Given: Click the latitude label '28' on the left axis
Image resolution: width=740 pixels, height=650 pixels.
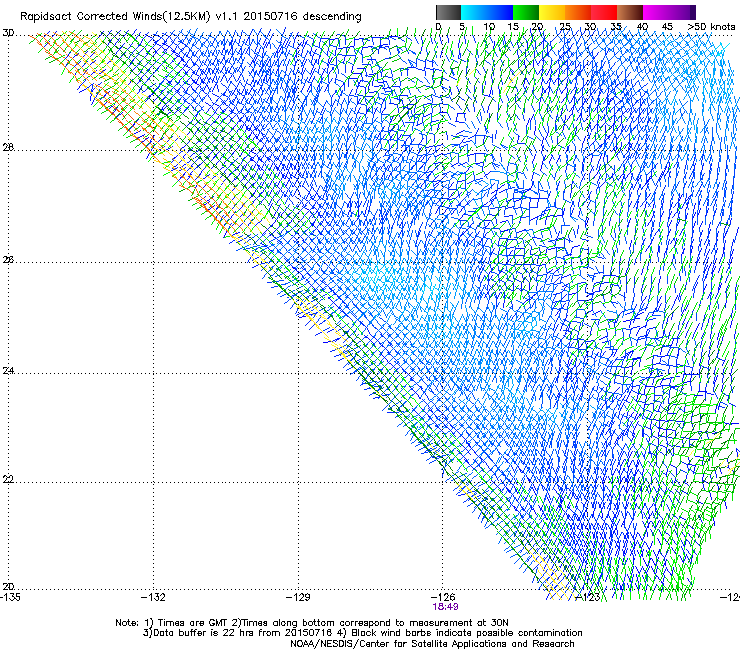Looking at the screenshot, I should [8, 148].
